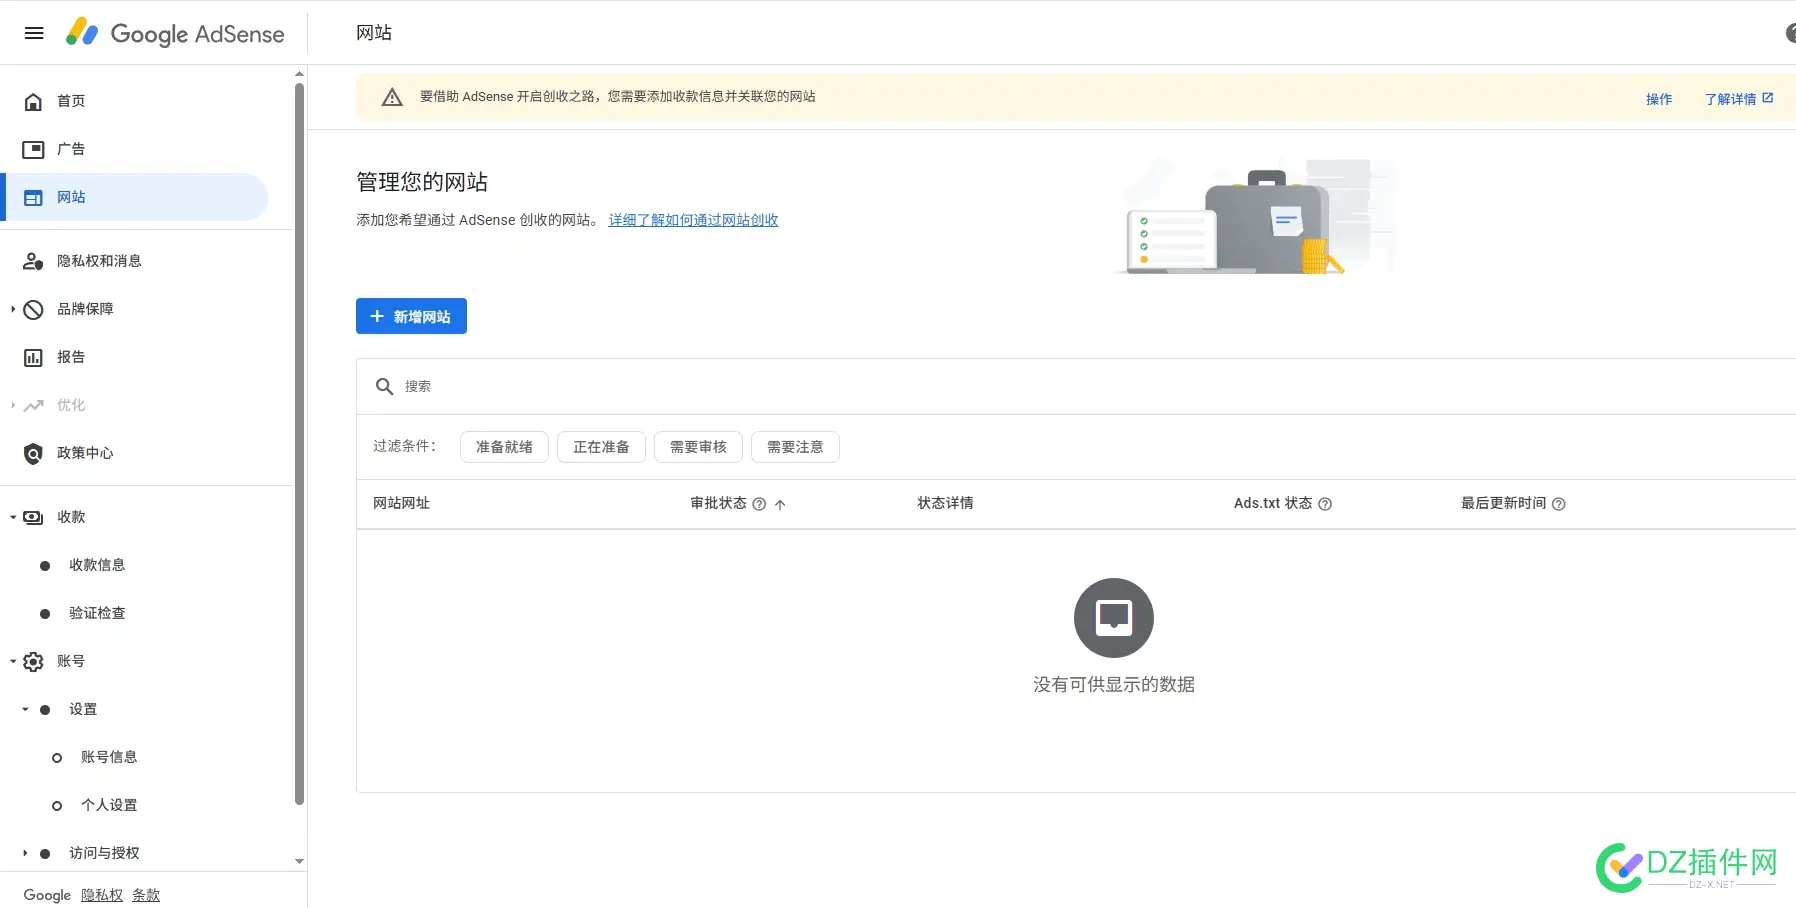
Task: Click the sidebar scroll-up arrow
Action: coord(299,74)
